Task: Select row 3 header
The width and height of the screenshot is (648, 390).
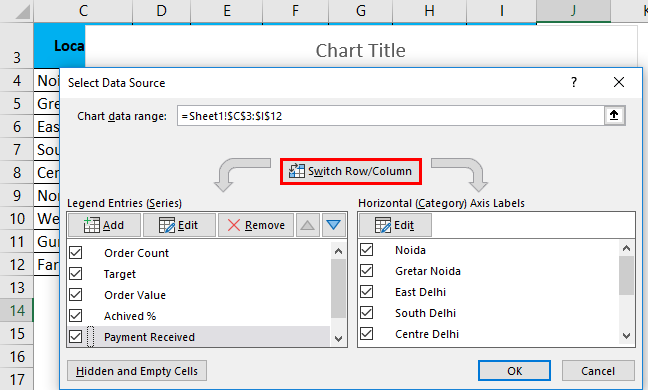Action: pos(17,45)
